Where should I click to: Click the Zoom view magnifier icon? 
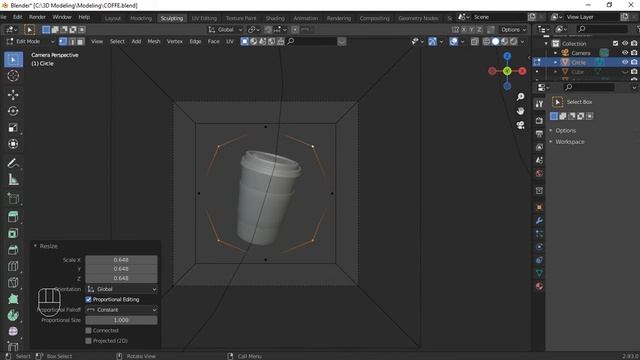(520, 97)
